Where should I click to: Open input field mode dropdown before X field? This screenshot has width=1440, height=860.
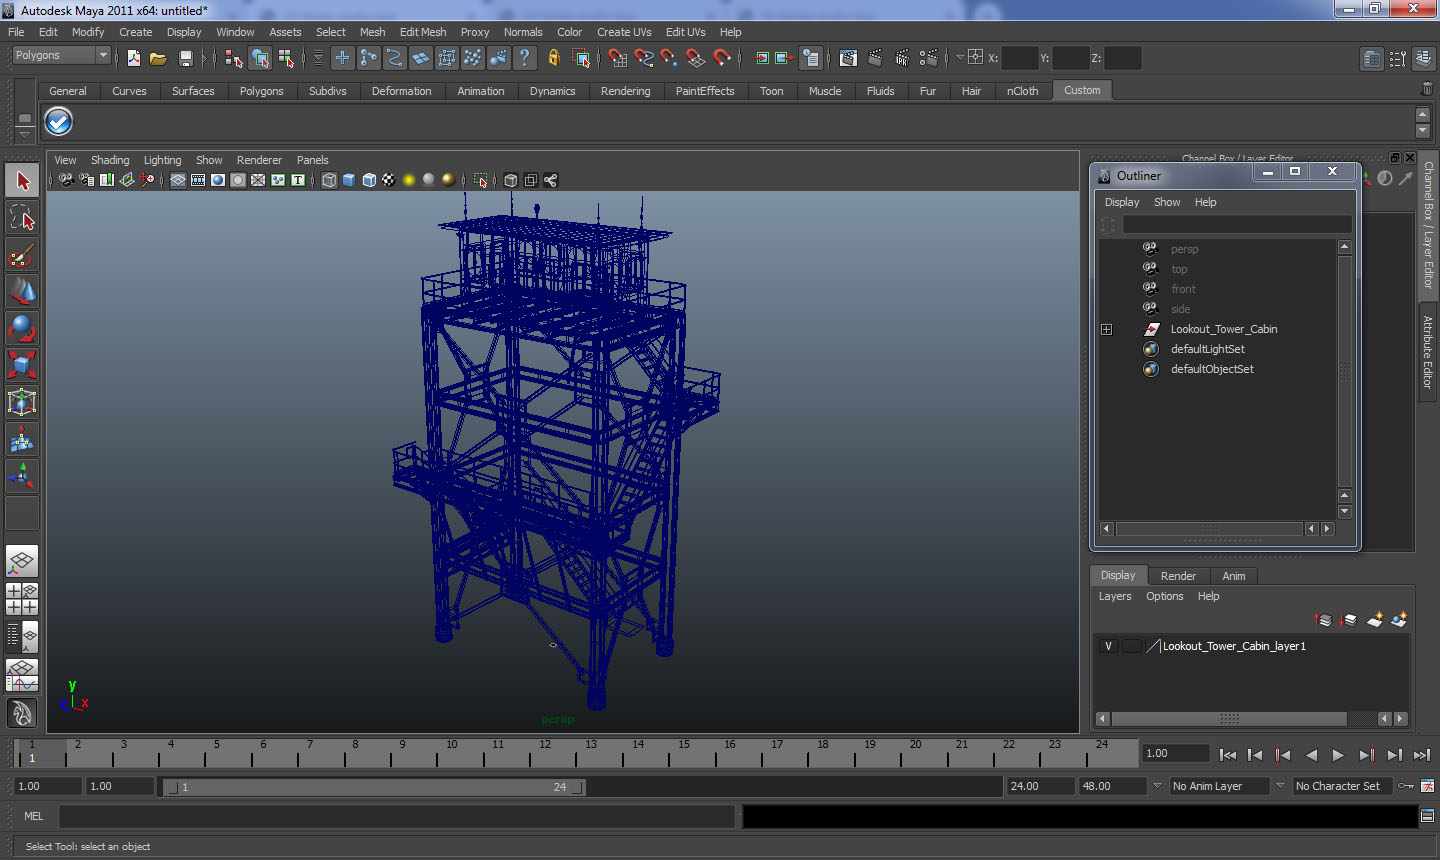click(960, 58)
